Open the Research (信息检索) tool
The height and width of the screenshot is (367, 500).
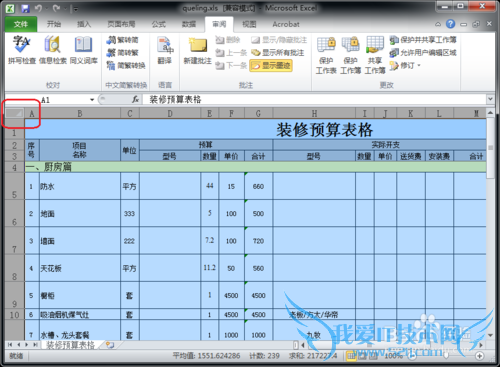(53, 50)
